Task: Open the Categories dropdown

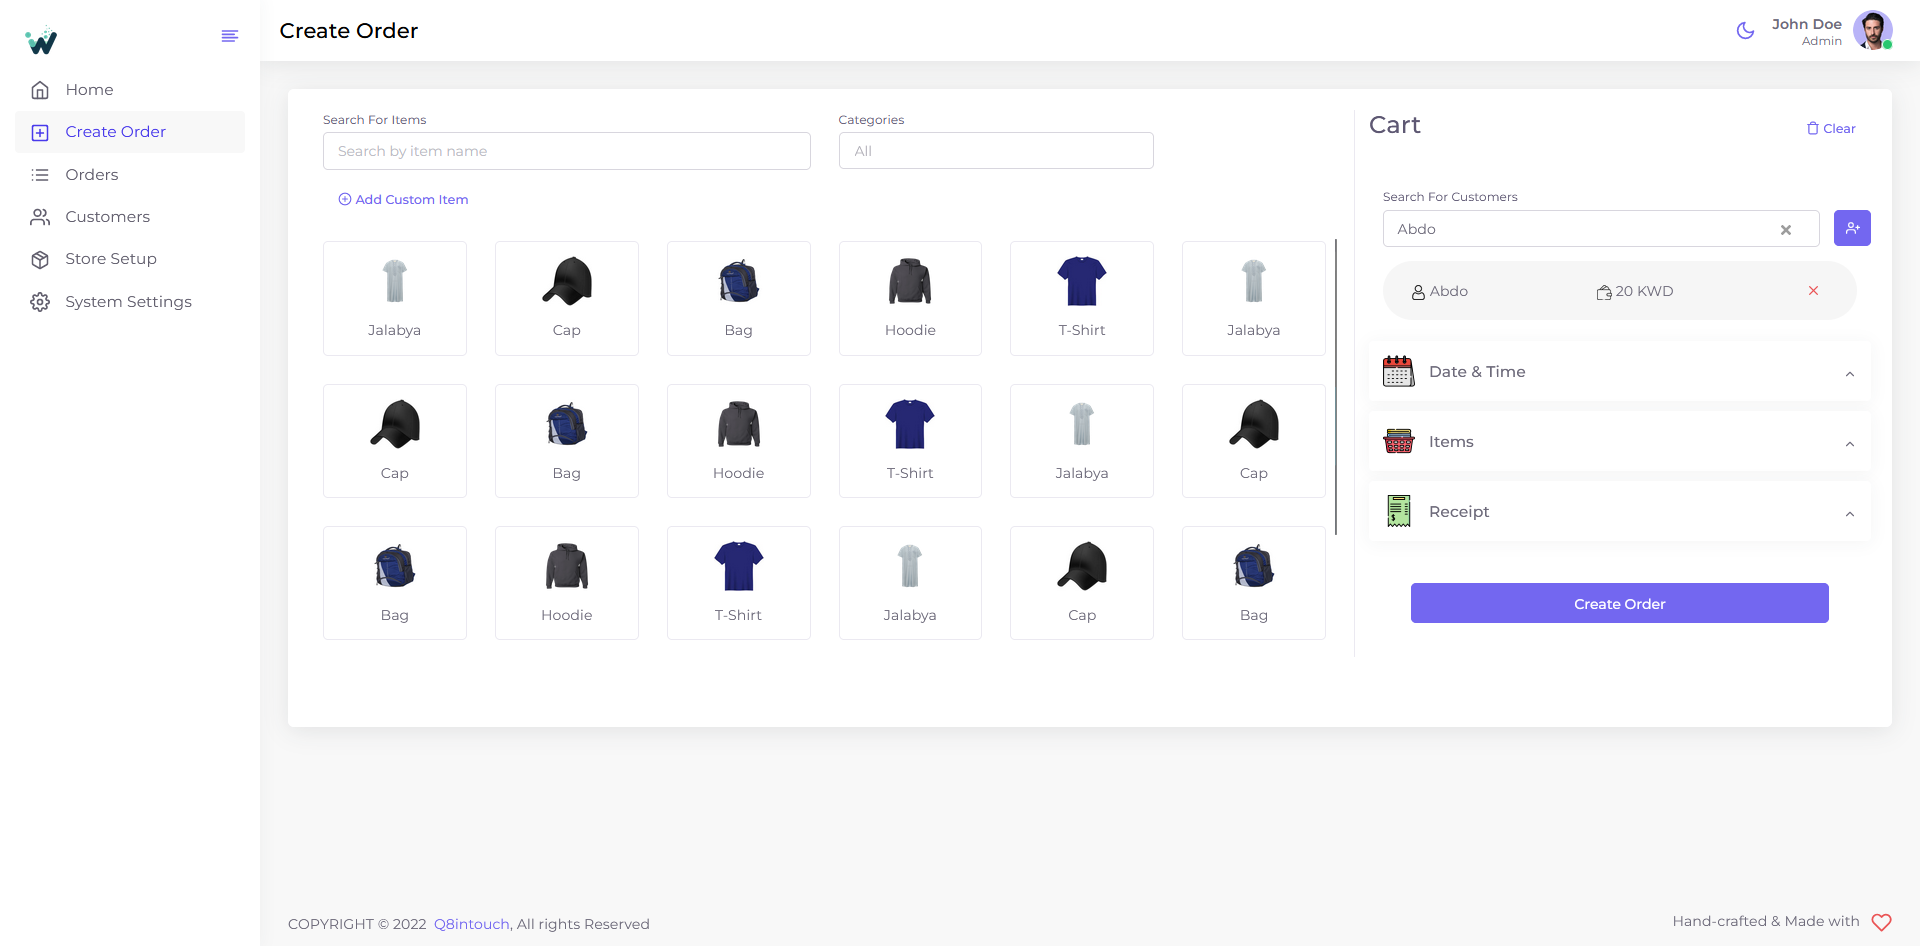Action: pyautogui.click(x=995, y=151)
